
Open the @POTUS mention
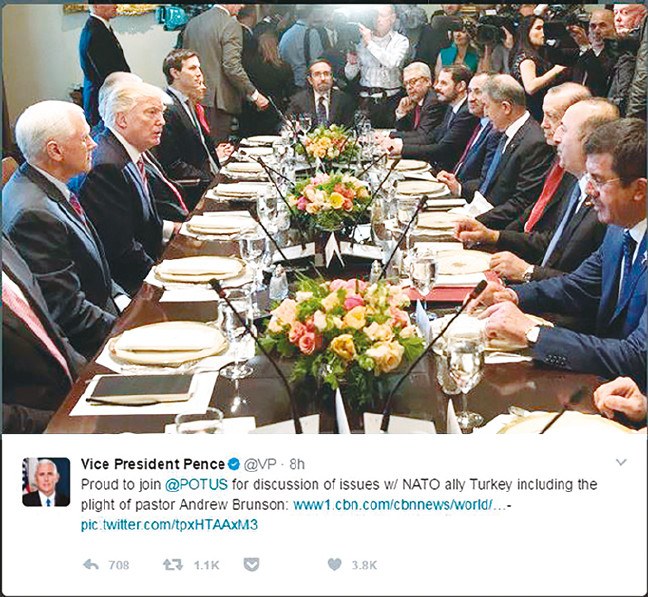tap(196, 484)
